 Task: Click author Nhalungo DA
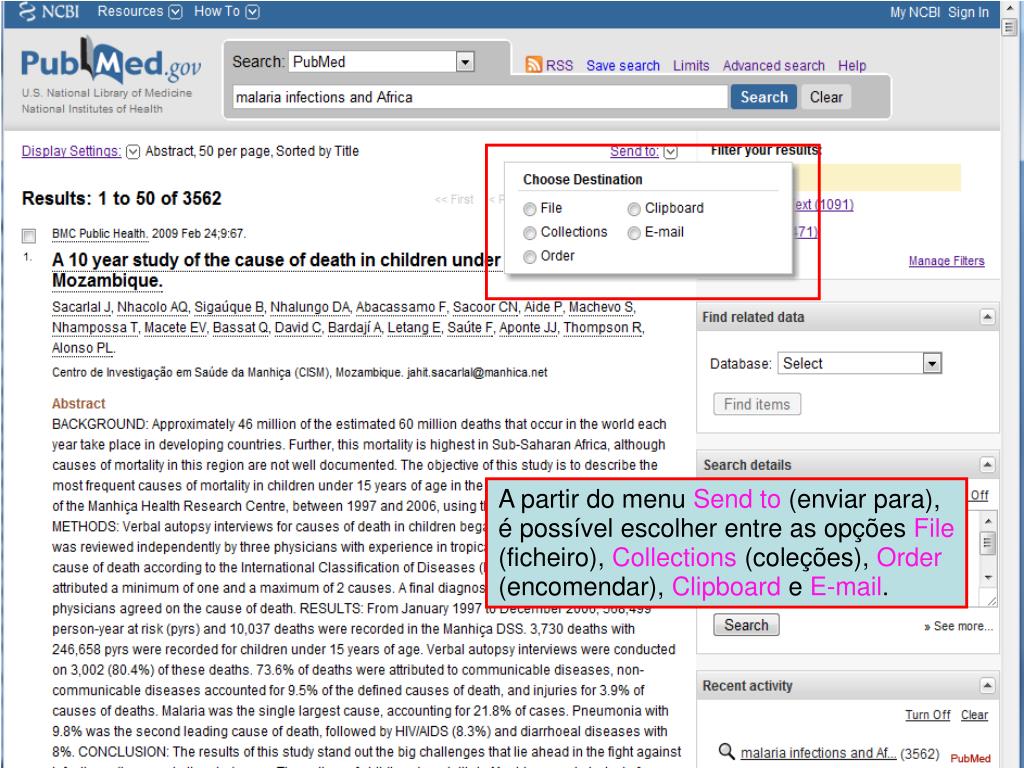tap(310, 307)
